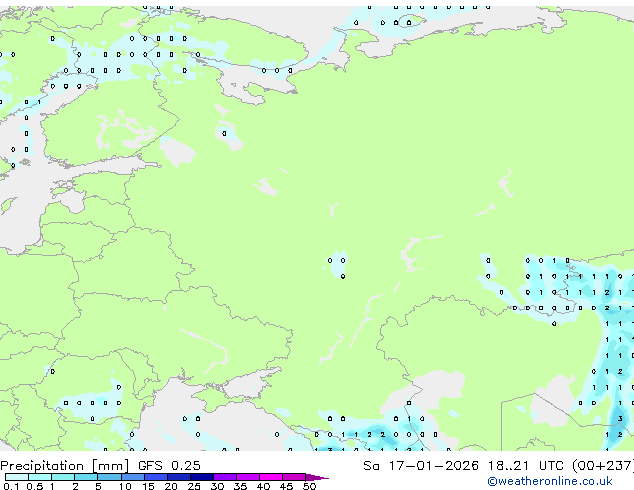Click the '0.5' legend scale value
634x490 pixels.
click(x=35, y=486)
